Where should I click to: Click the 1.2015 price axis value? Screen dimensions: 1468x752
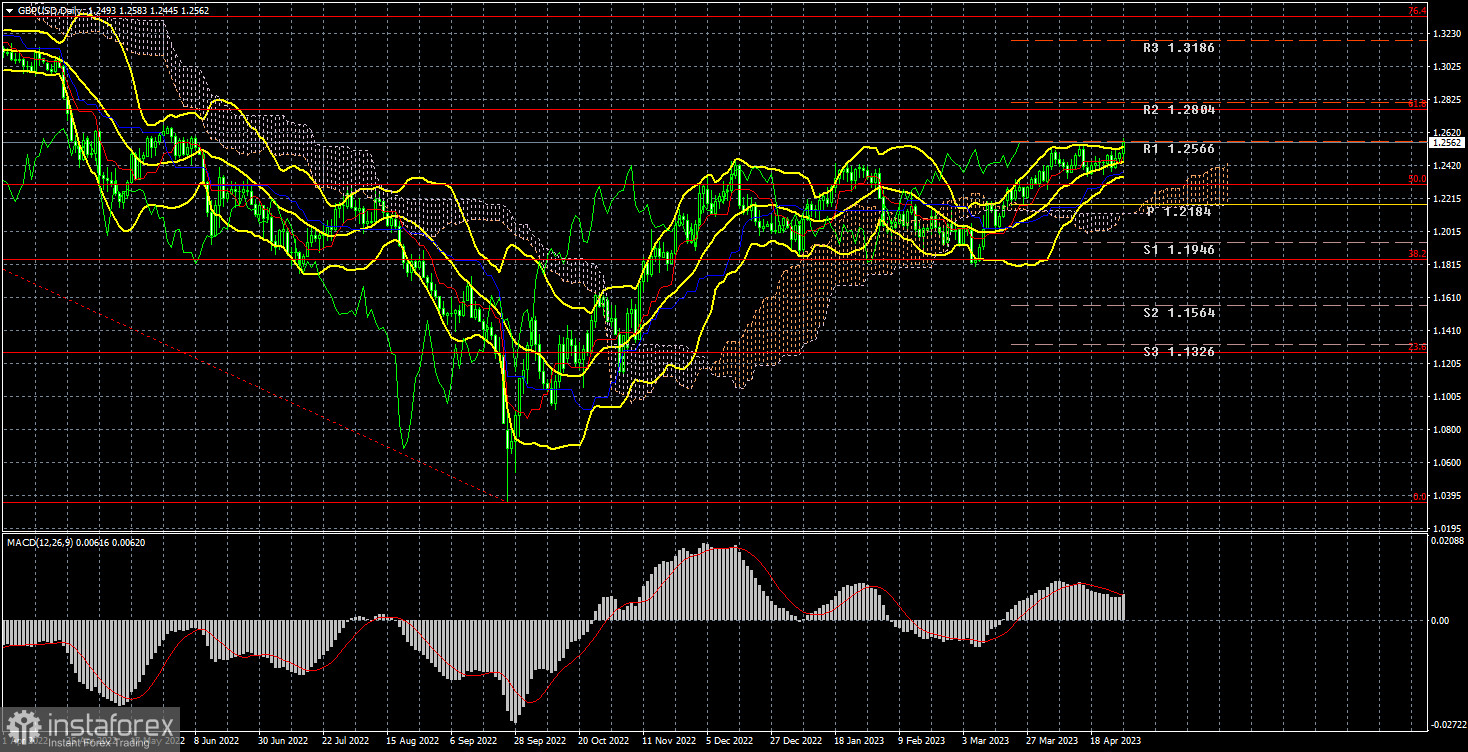click(x=1446, y=232)
